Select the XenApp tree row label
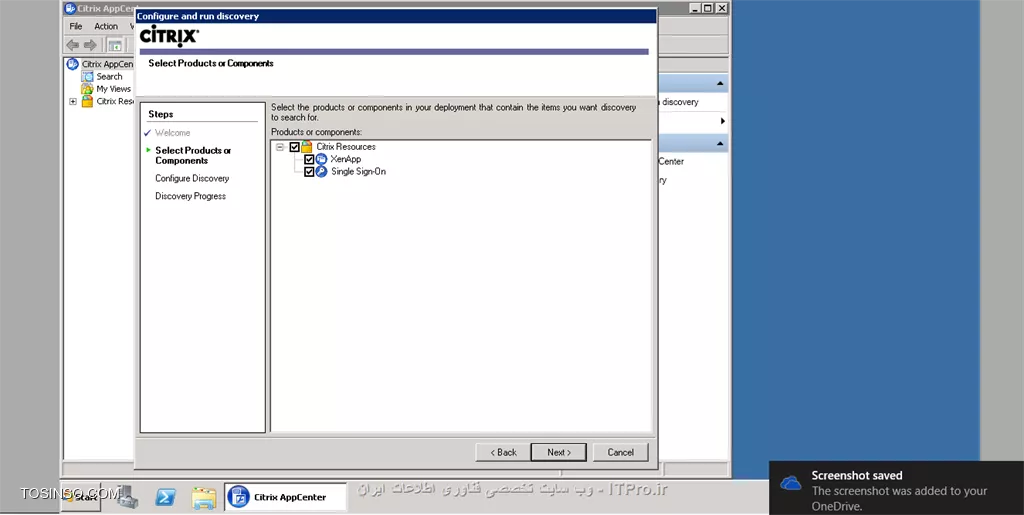The image size is (1024, 515). 345,159
